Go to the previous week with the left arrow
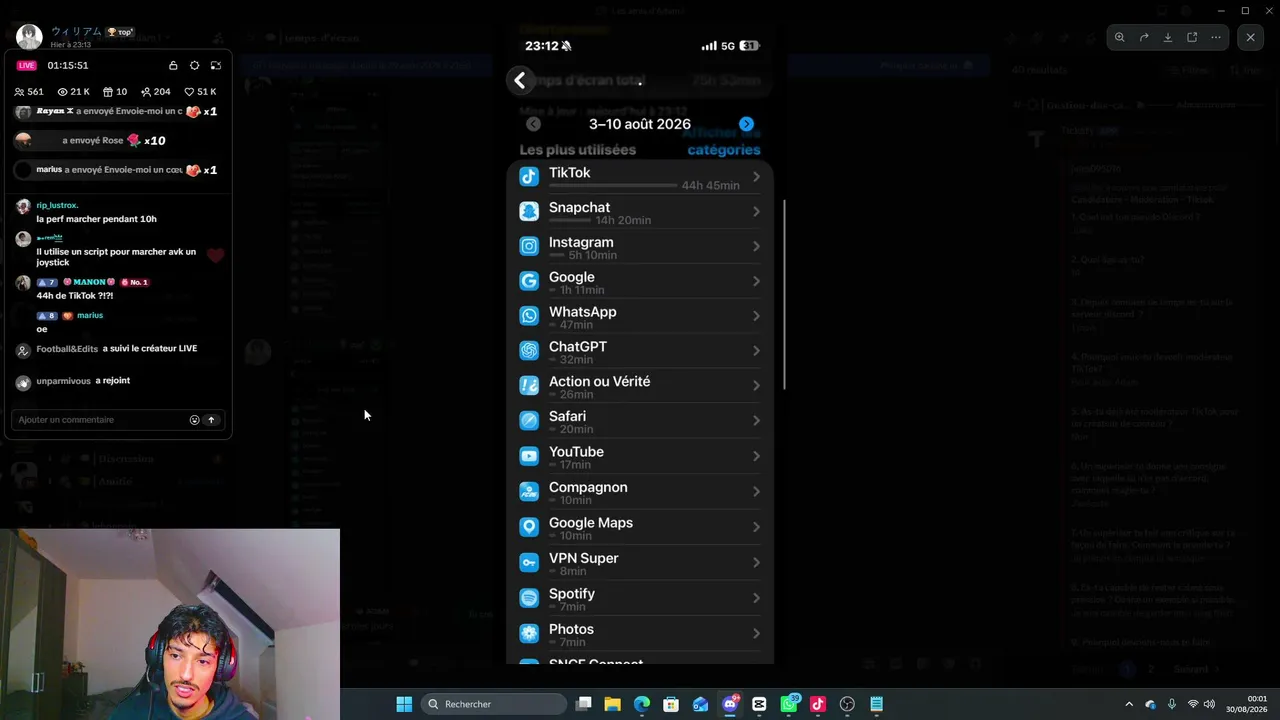The height and width of the screenshot is (720, 1280). coord(533,124)
